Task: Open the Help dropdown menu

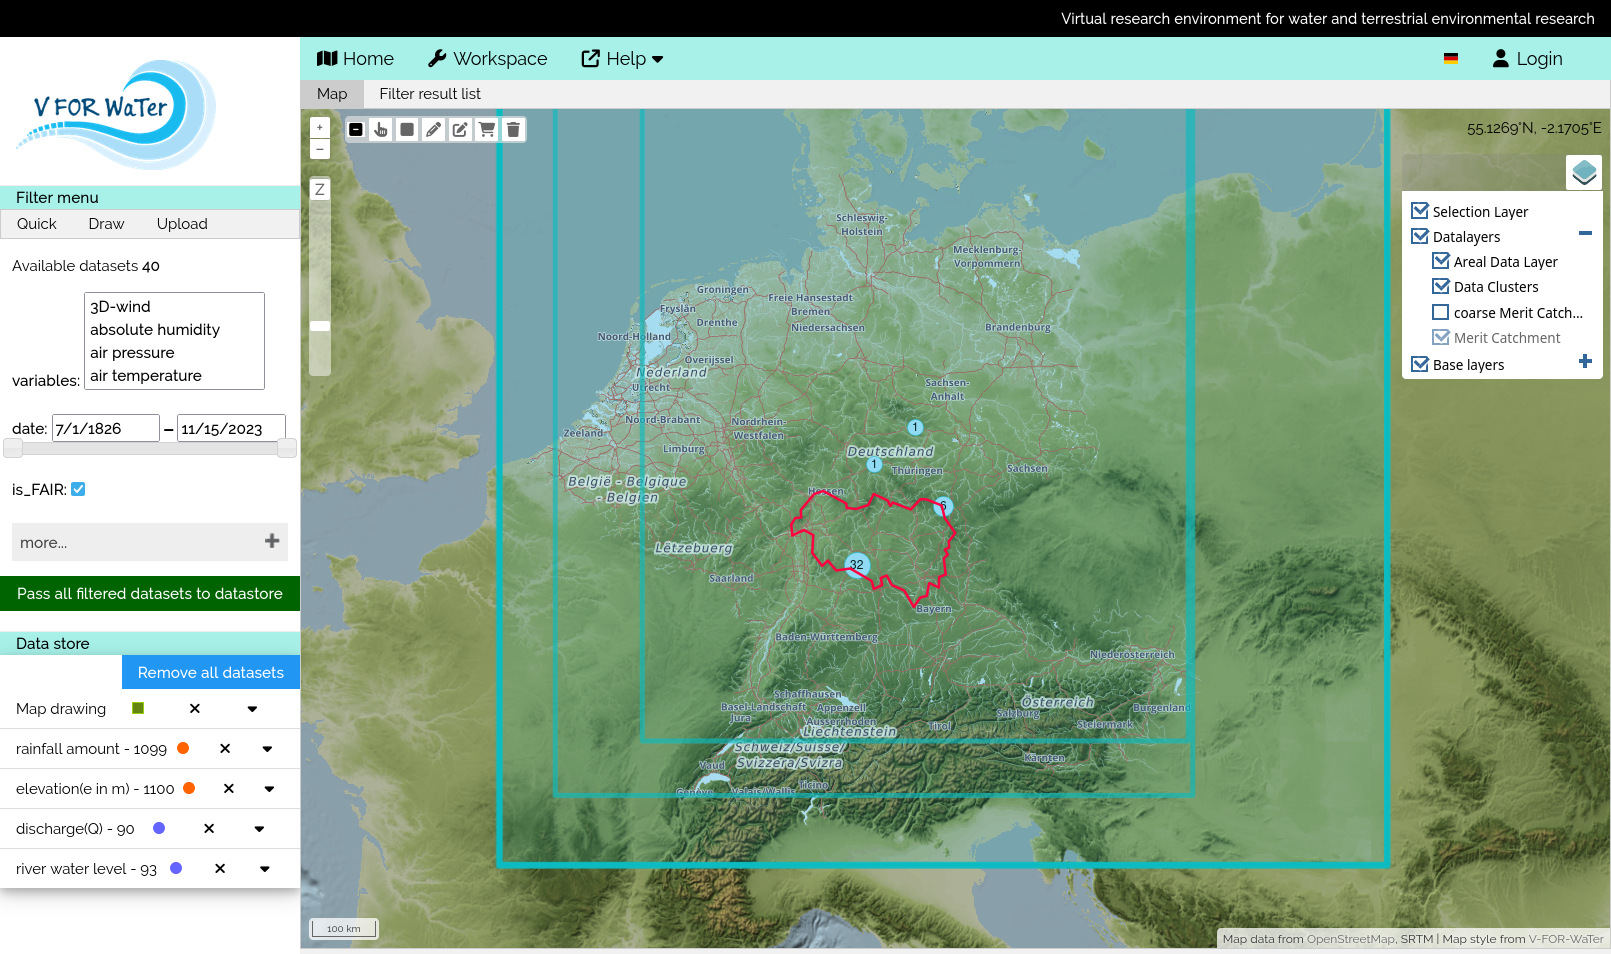Action: [x=623, y=59]
